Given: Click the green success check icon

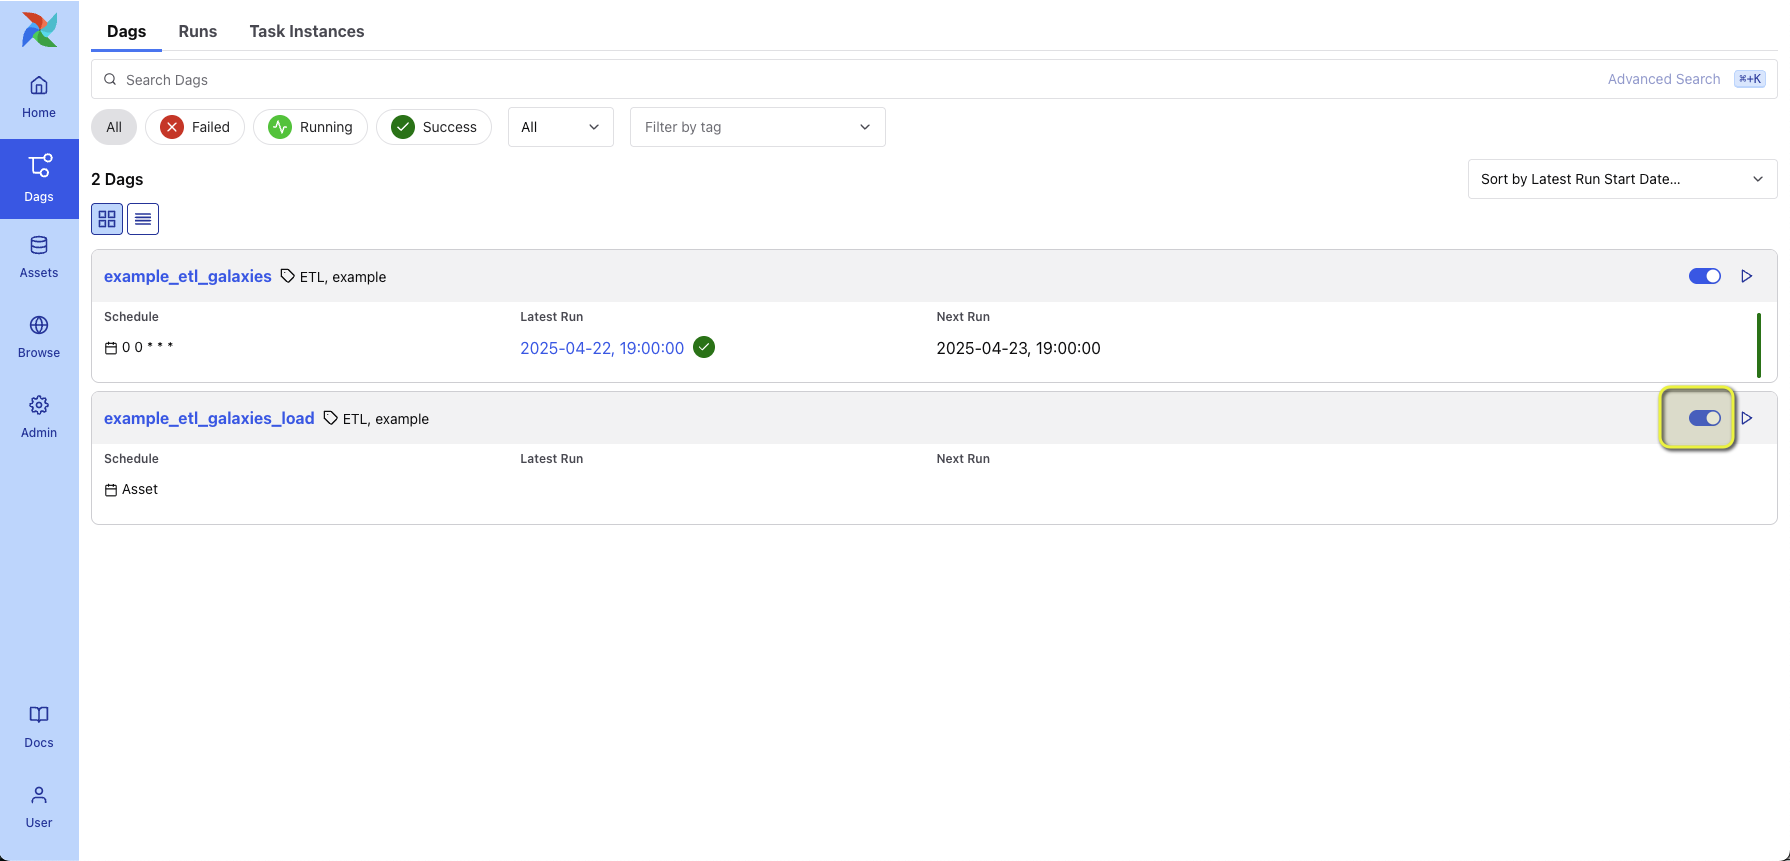Looking at the screenshot, I should (704, 347).
